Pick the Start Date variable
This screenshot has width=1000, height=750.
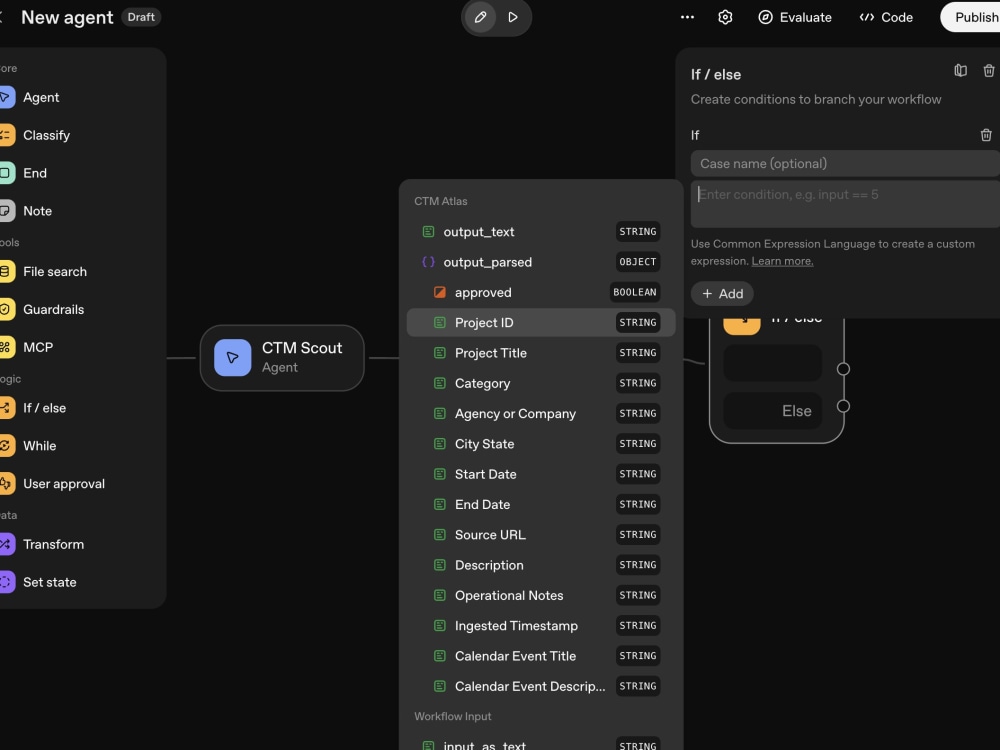541,474
